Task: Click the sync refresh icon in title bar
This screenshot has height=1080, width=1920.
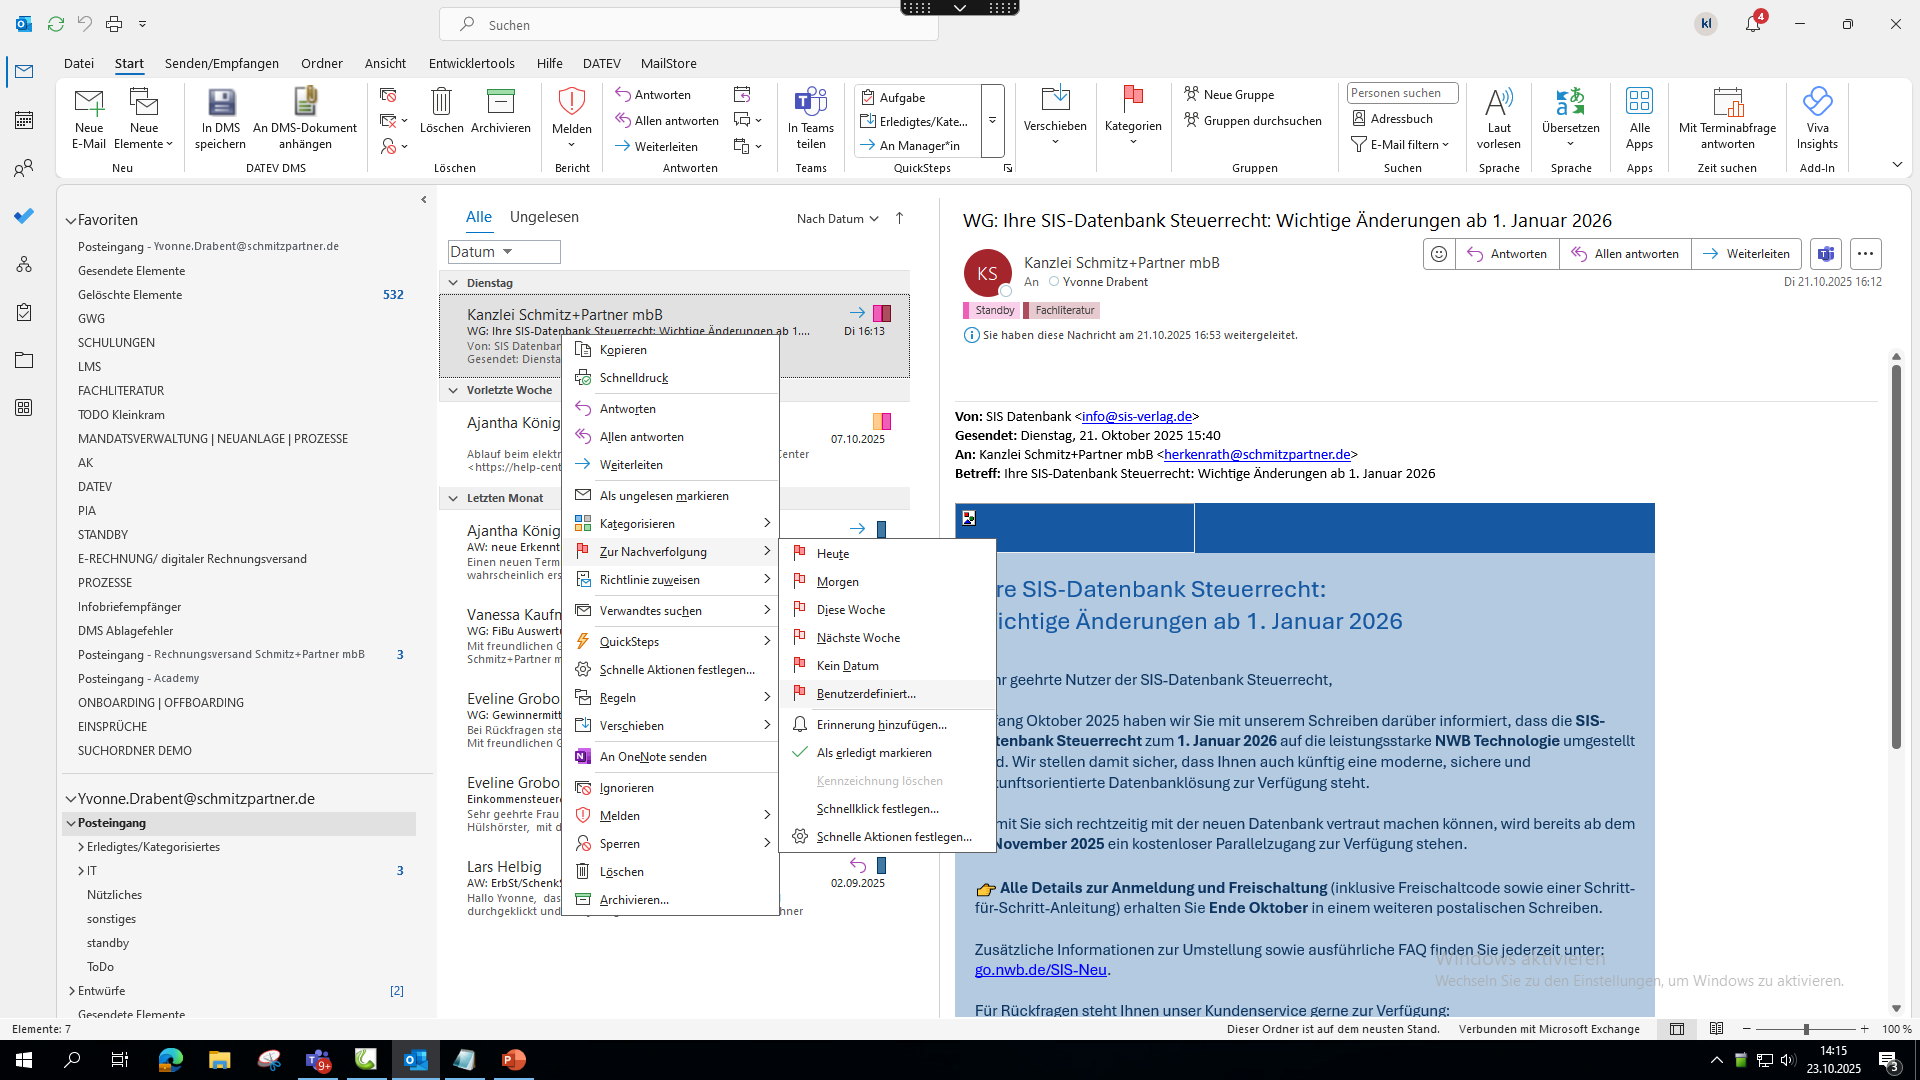Action: click(x=56, y=24)
